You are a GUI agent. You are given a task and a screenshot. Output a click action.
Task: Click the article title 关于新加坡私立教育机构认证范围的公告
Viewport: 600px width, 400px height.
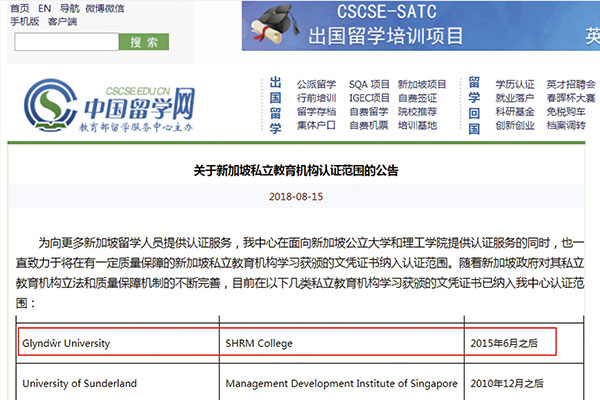(x=296, y=170)
